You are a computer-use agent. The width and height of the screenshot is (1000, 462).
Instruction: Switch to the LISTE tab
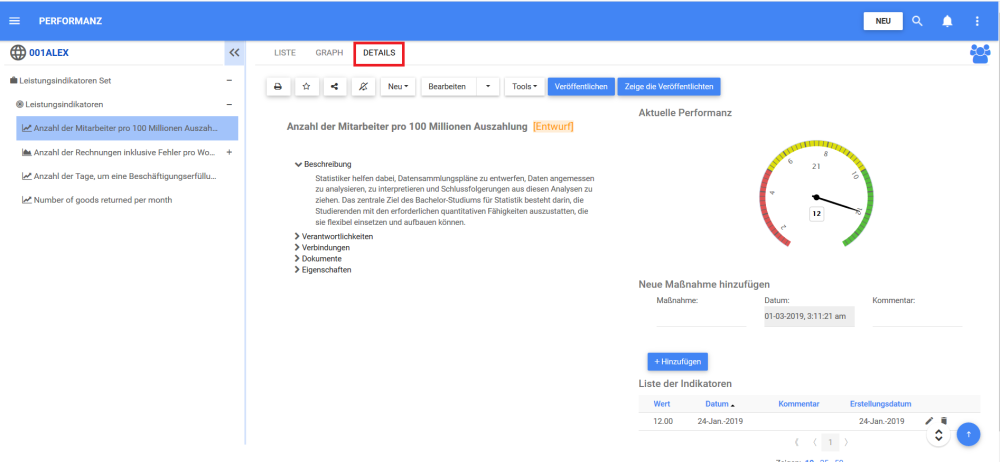click(285, 53)
